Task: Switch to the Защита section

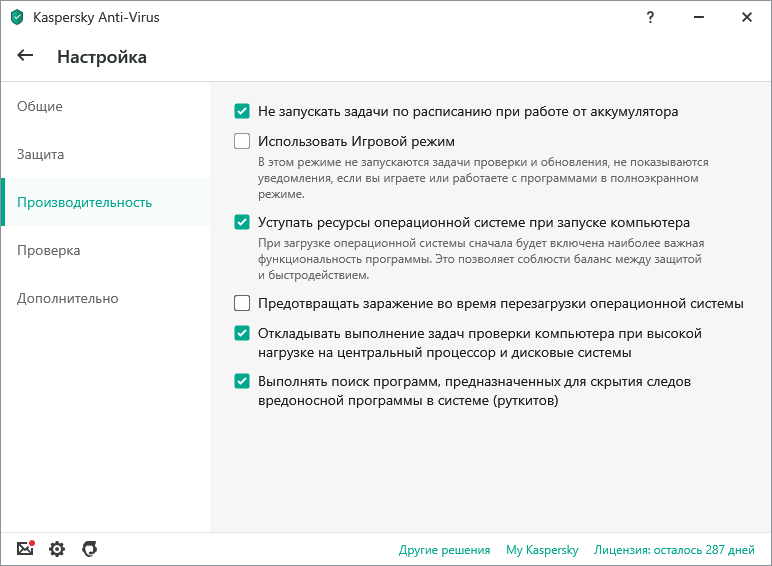Action: (x=105, y=155)
